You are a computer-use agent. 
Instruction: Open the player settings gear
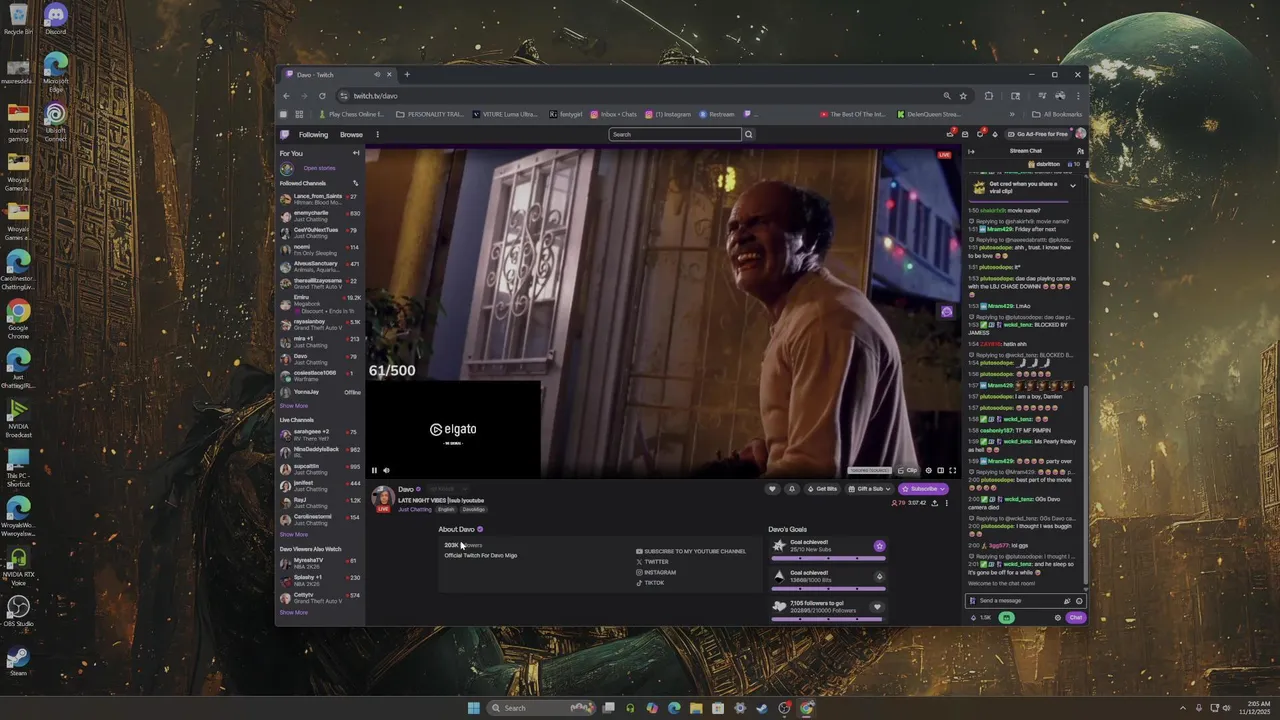928,470
